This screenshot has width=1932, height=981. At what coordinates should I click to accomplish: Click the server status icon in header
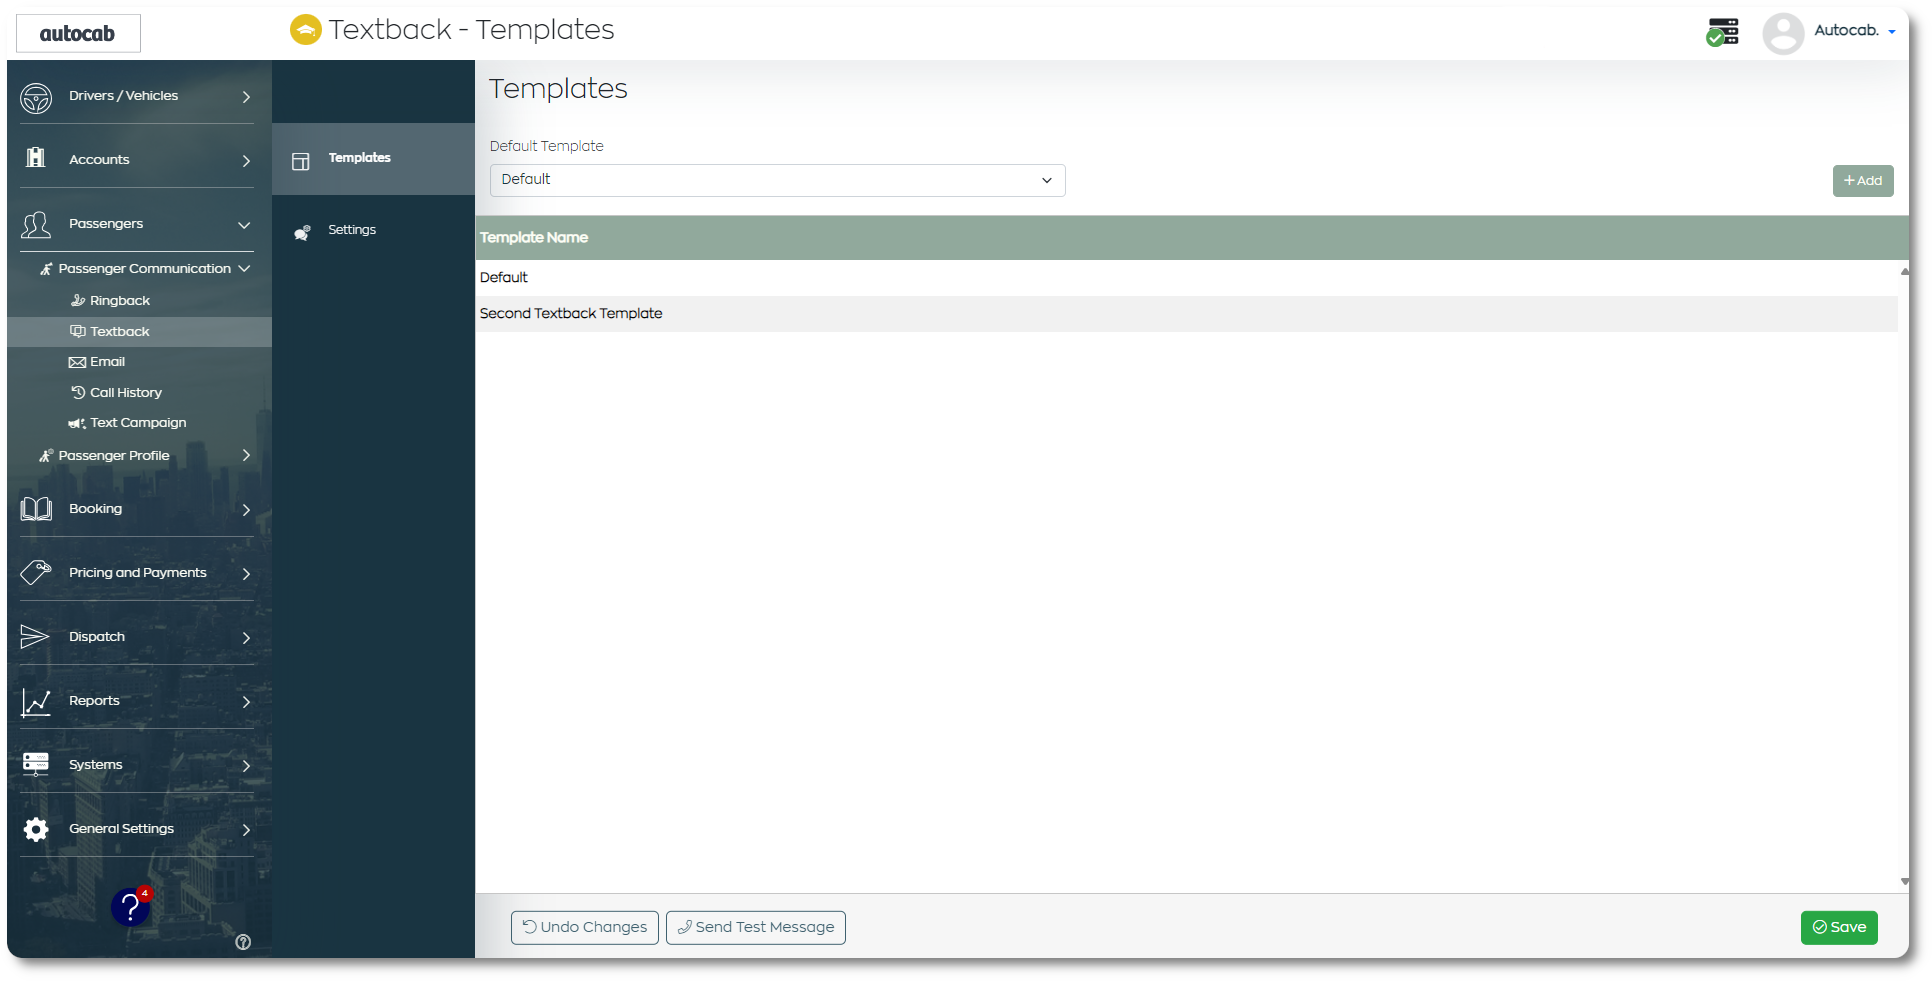point(1722,32)
